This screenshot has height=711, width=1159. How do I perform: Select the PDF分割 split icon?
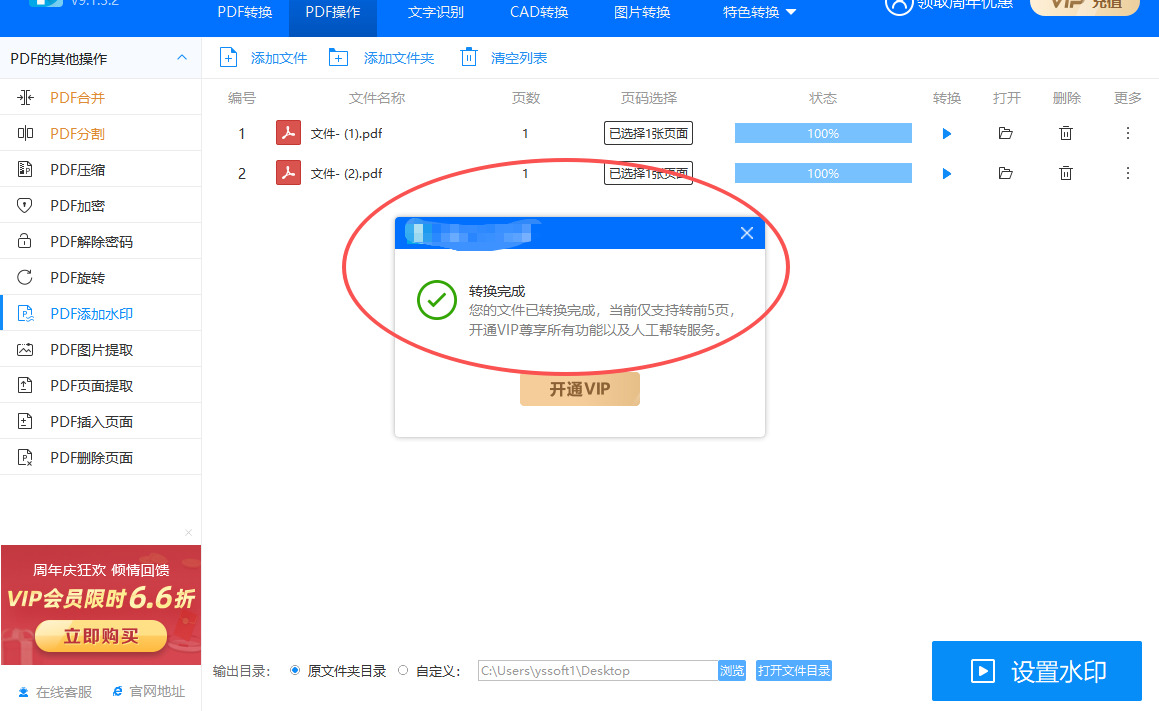pyautogui.click(x=25, y=133)
